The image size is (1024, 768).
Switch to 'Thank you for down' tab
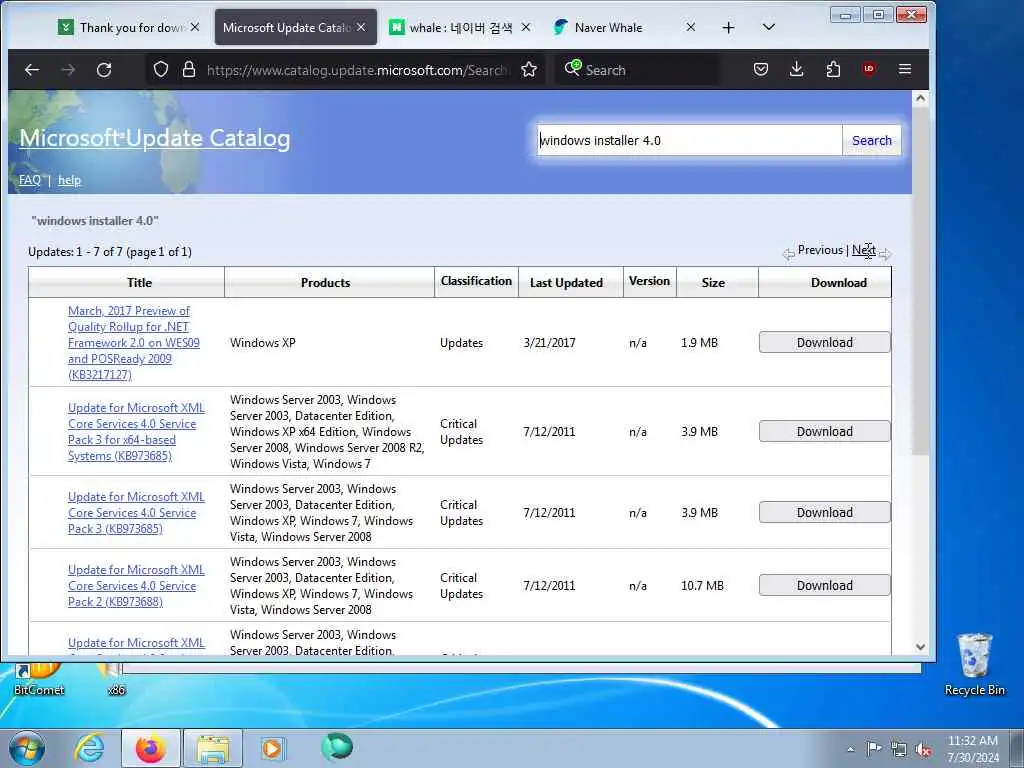[129, 27]
